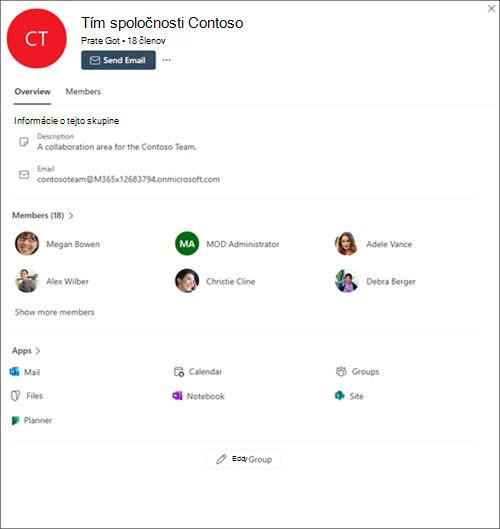This screenshot has height=529, width=500.
Task: Open Megan Bowen's profile photo
Action: tap(27, 244)
